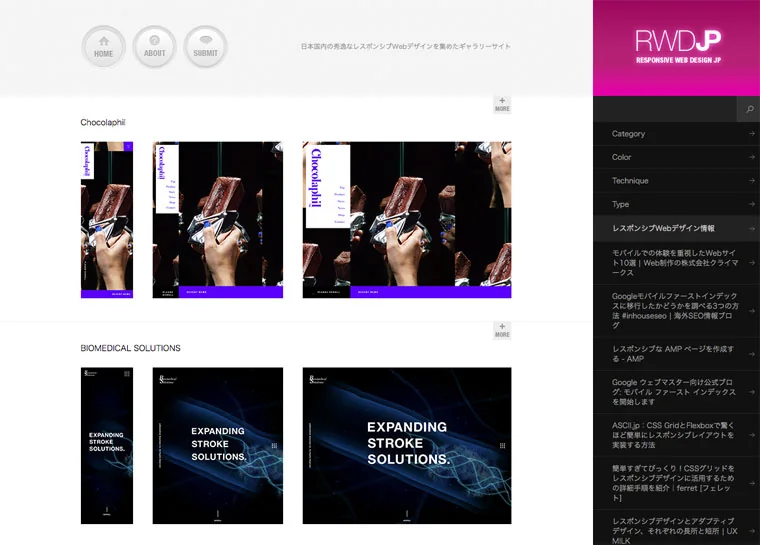Open the SUBMIT round button

pos(206,47)
